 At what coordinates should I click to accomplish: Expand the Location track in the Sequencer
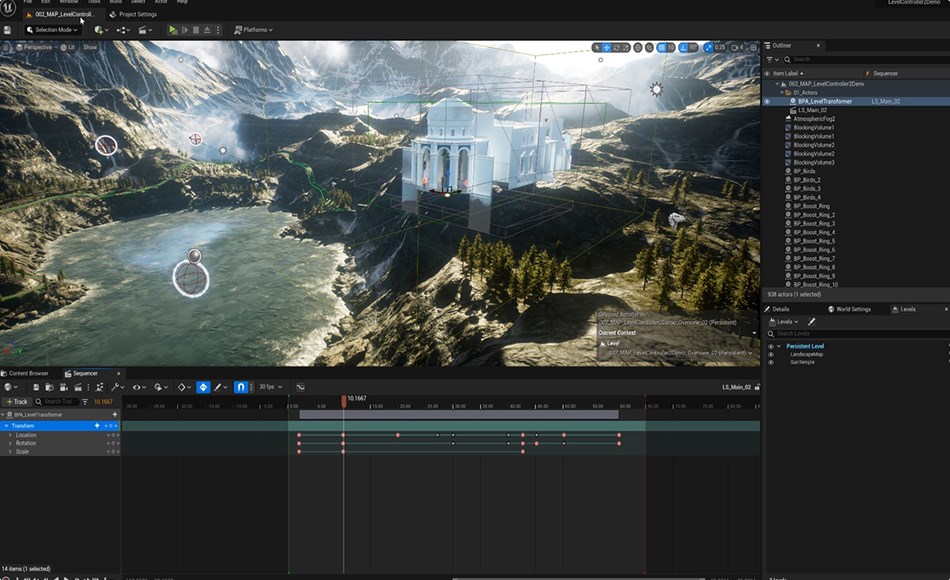[x=10, y=436]
